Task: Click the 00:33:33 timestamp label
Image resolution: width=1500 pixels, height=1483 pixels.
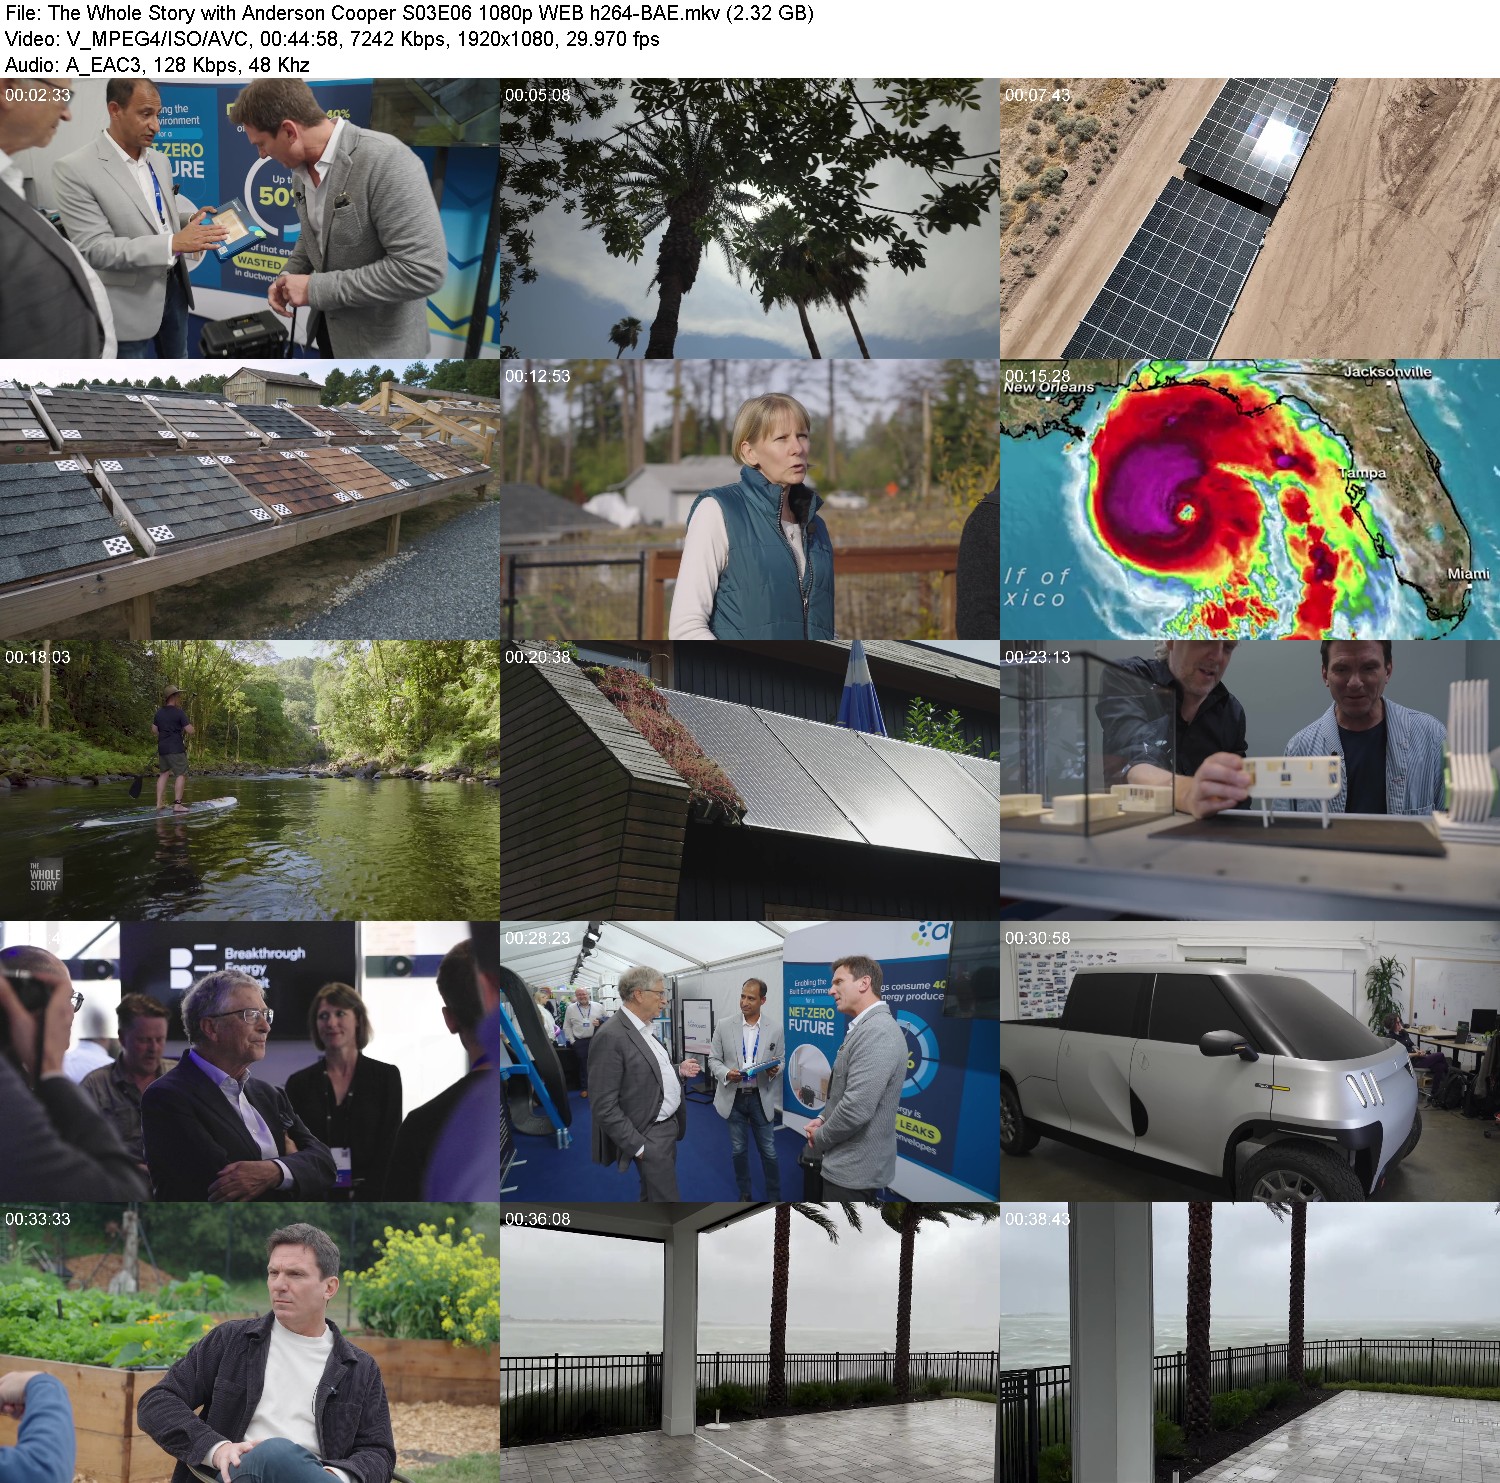Action: point(38,1219)
